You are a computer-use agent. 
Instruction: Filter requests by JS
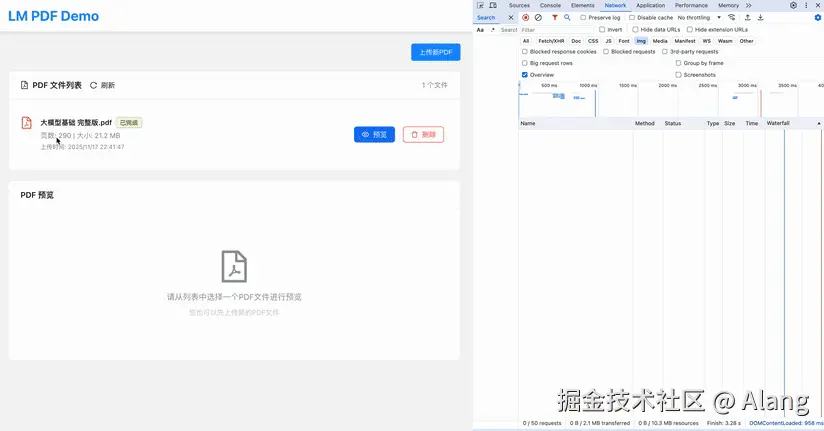tap(609, 41)
